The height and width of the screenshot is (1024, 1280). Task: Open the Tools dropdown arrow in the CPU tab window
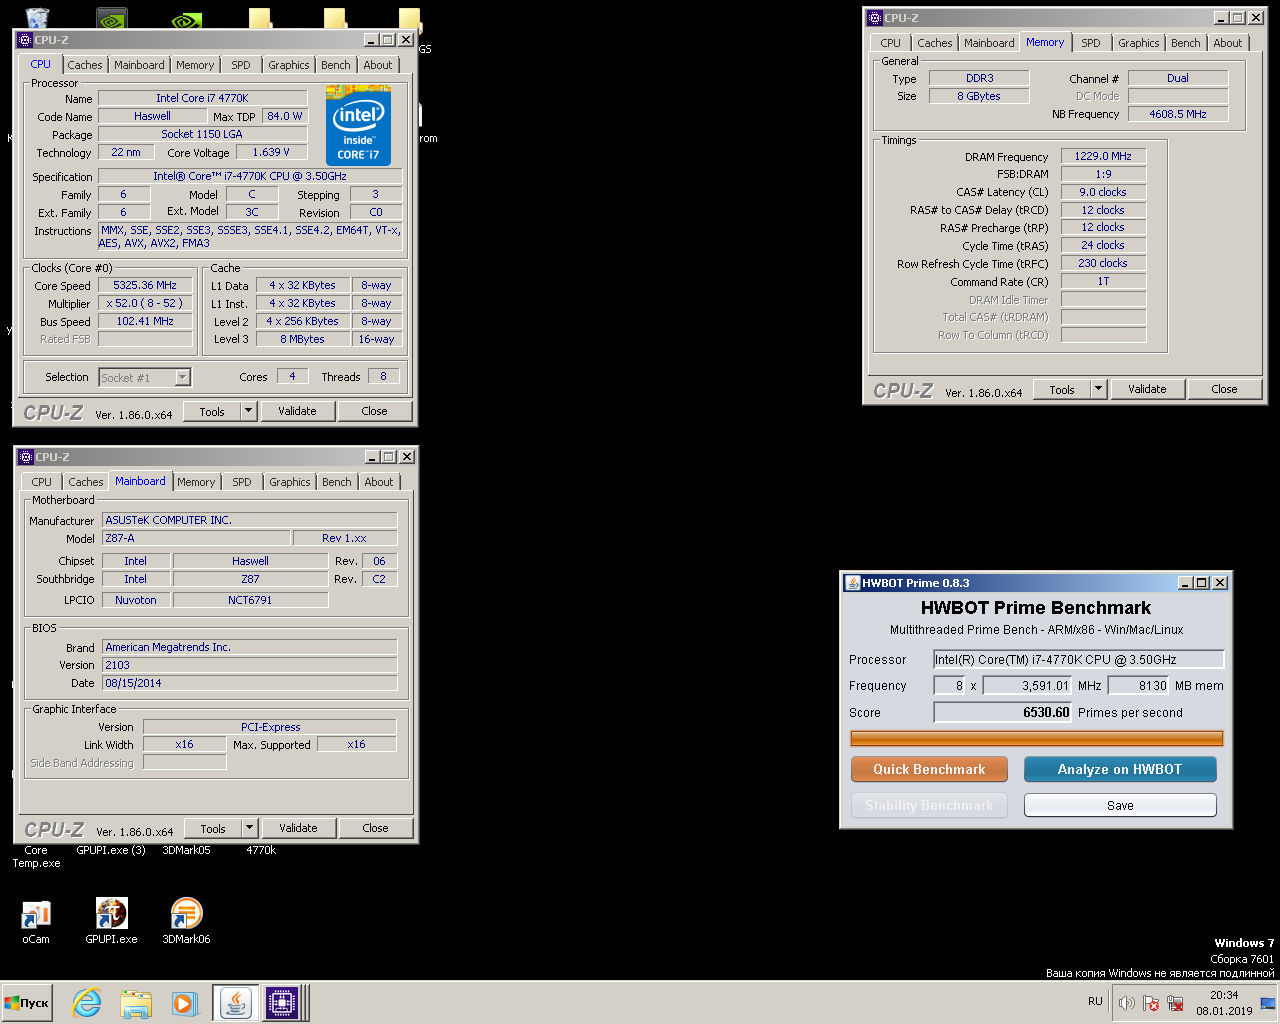[x=249, y=411]
